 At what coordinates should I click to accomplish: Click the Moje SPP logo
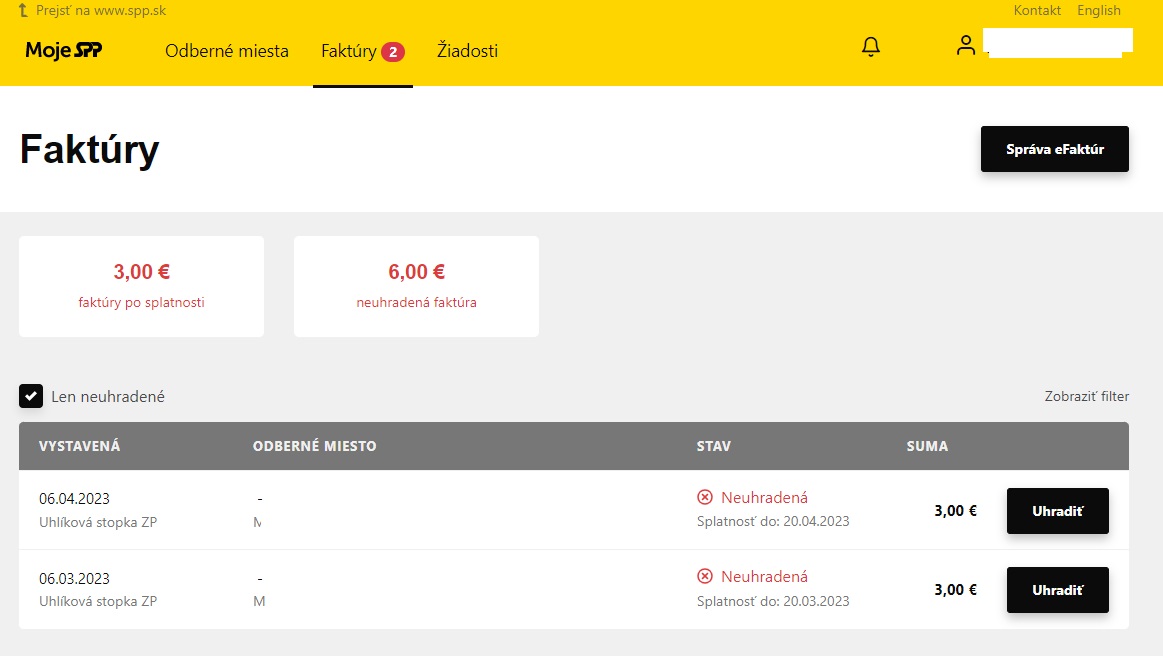point(64,51)
